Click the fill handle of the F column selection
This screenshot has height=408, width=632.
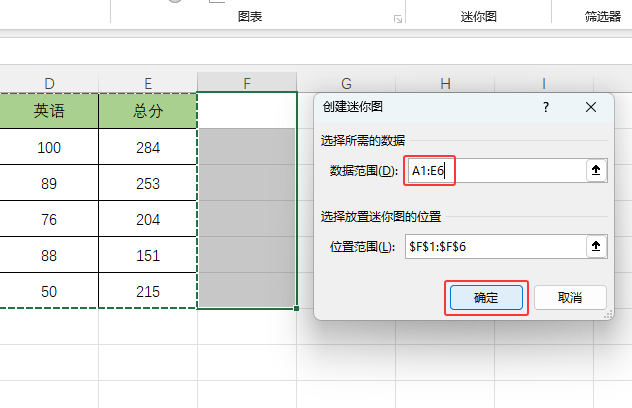point(297,308)
